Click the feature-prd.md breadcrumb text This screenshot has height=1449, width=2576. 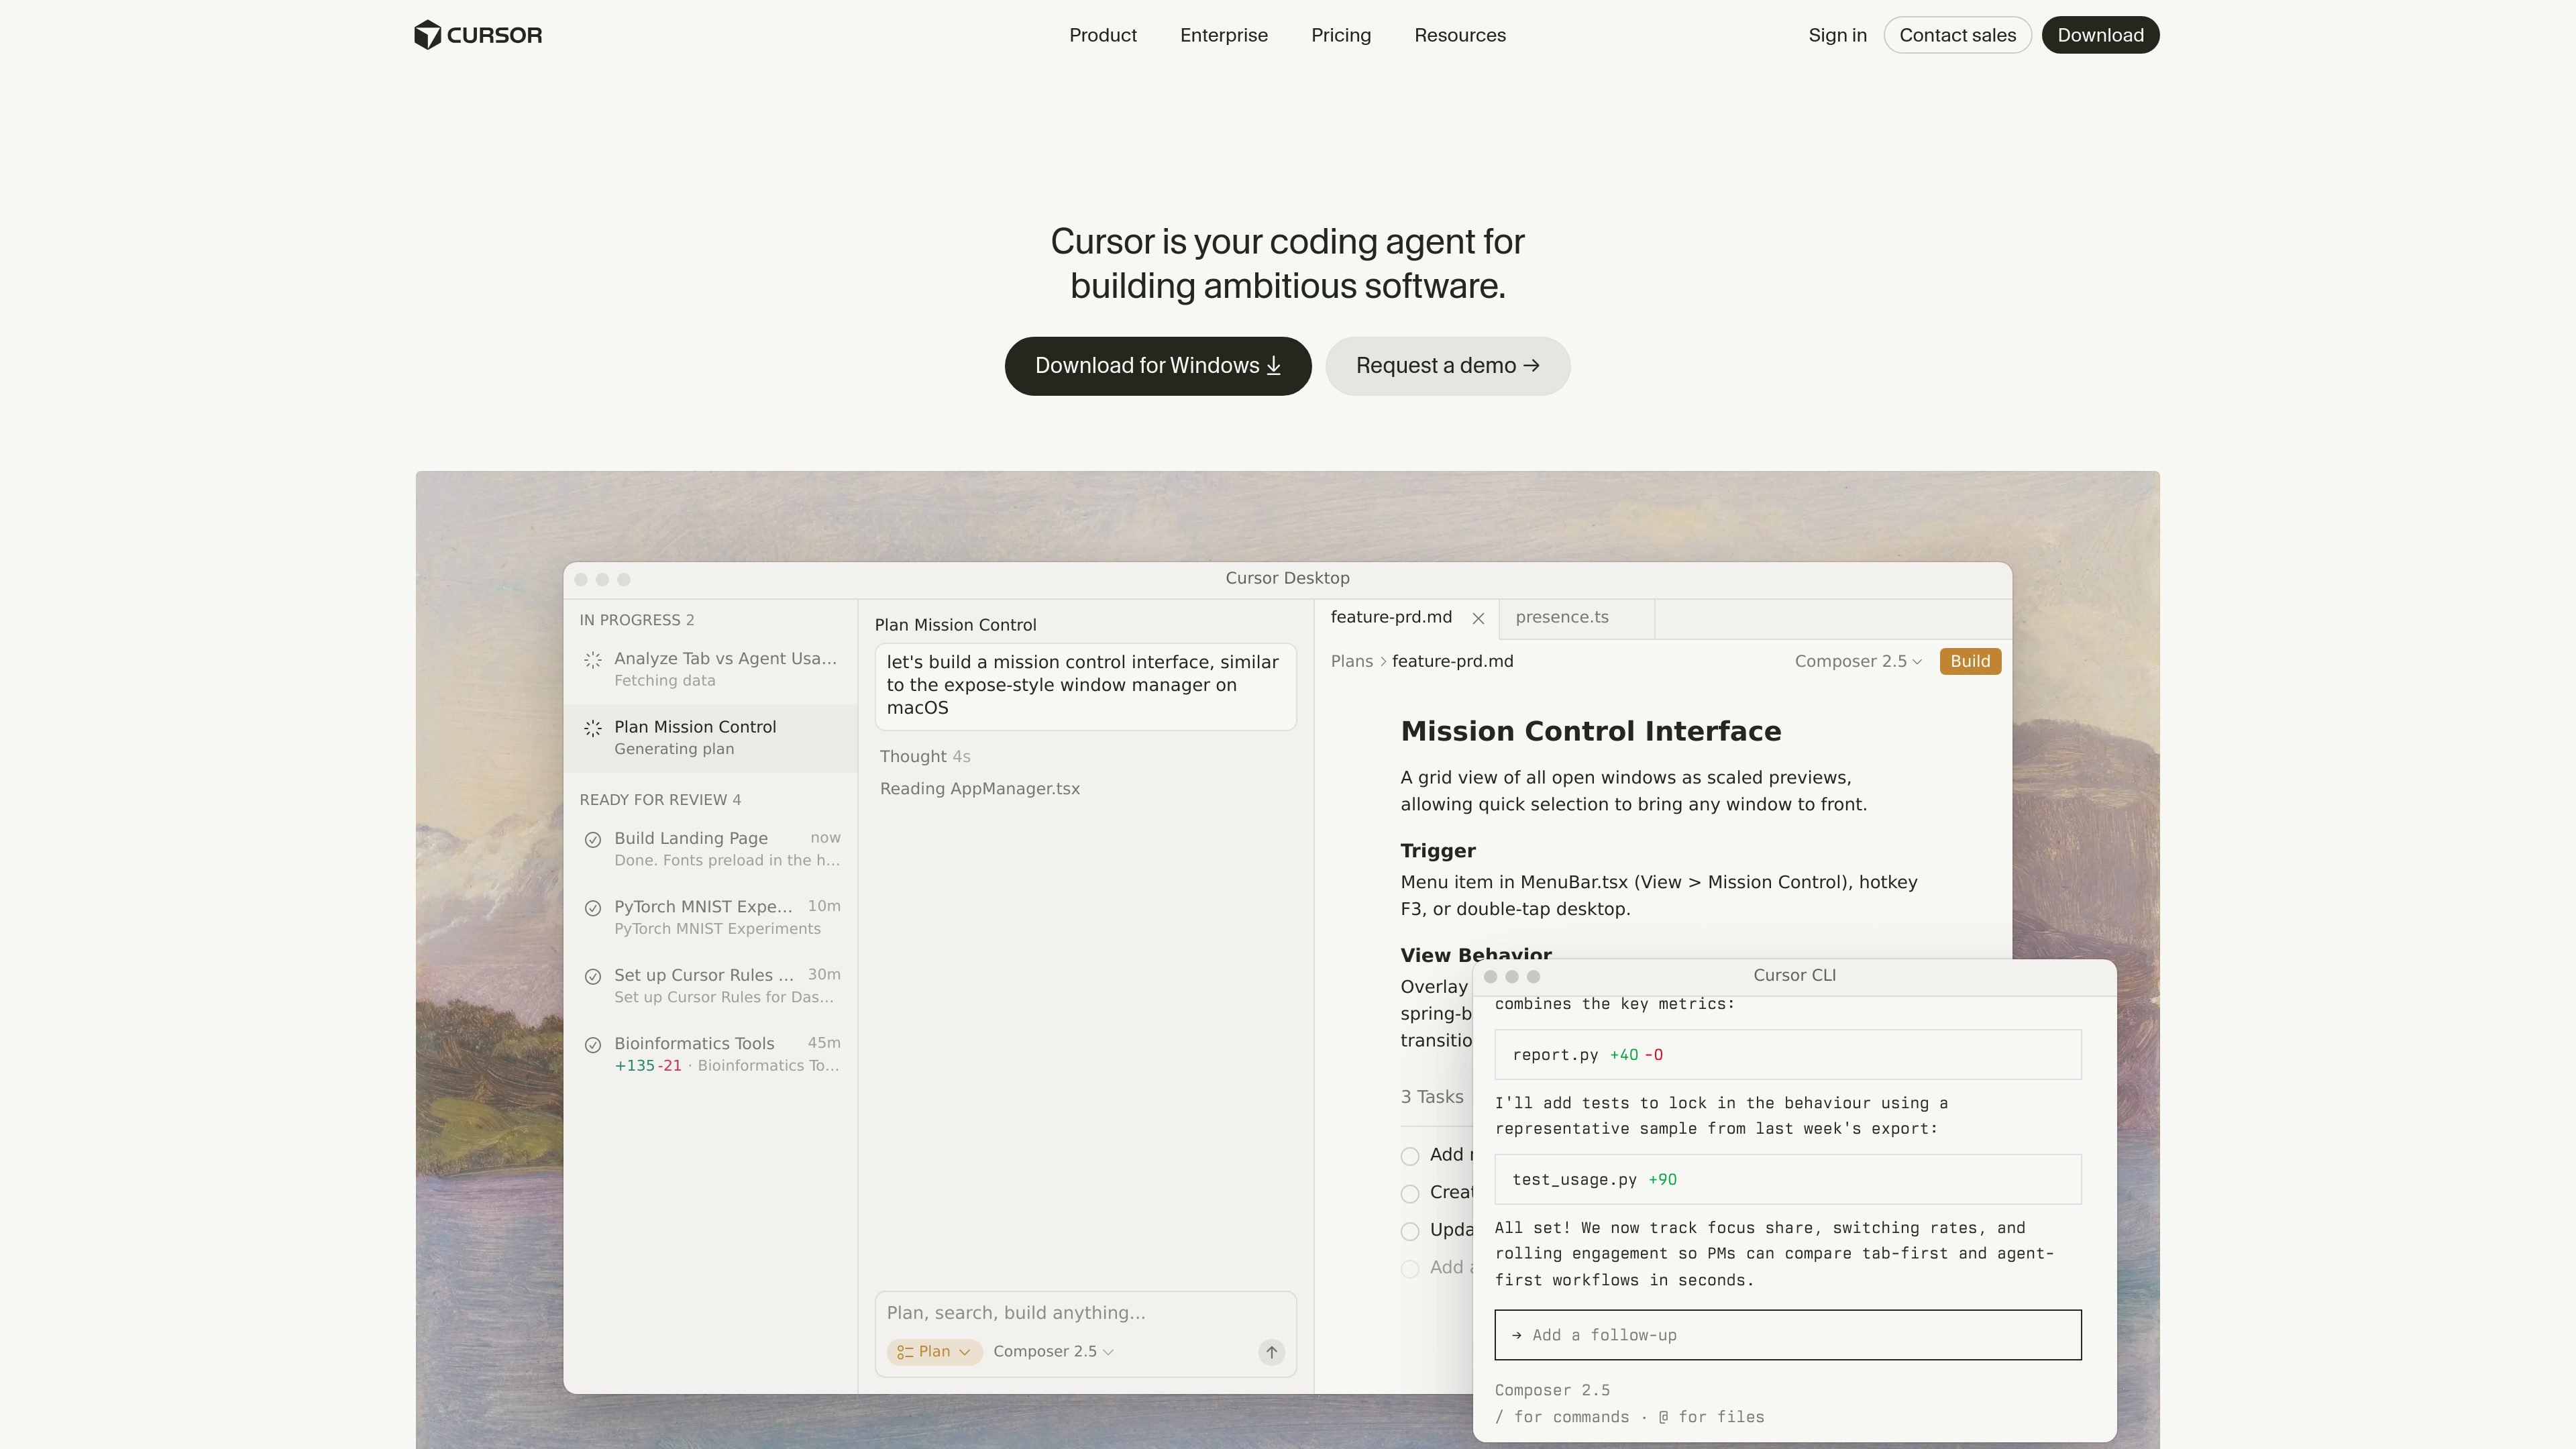(x=1452, y=662)
